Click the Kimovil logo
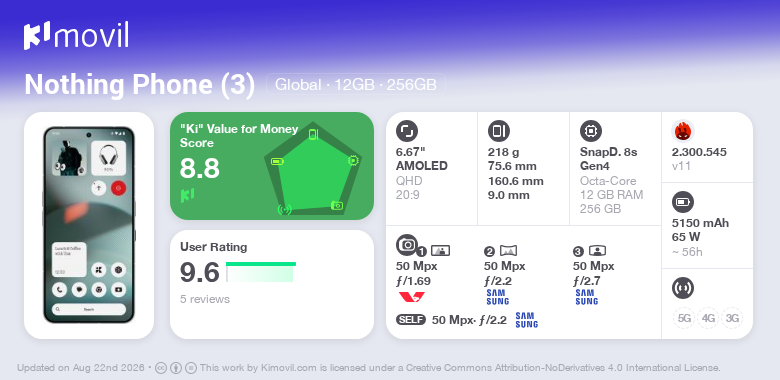780x380 pixels. pos(76,36)
